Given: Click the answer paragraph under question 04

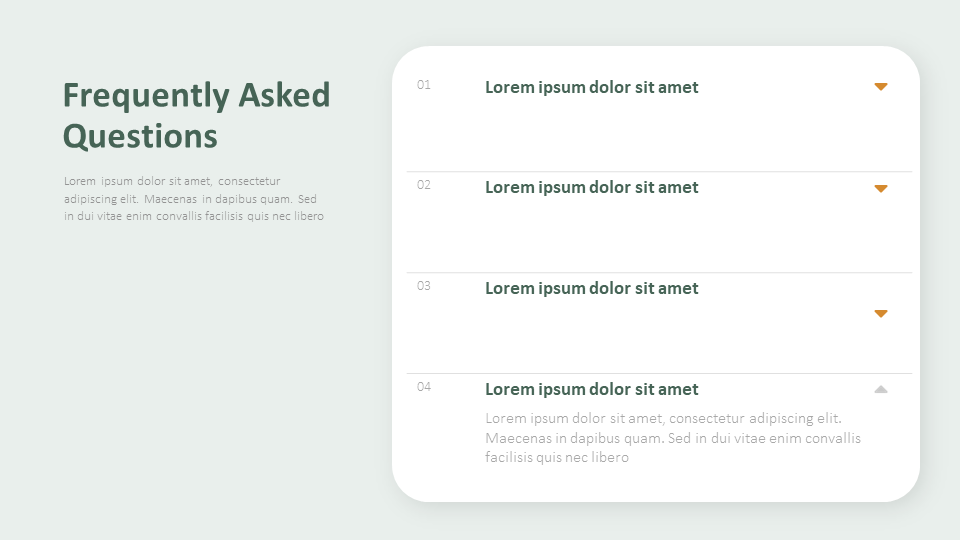Looking at the screenshot, I should tap(672, 438).
